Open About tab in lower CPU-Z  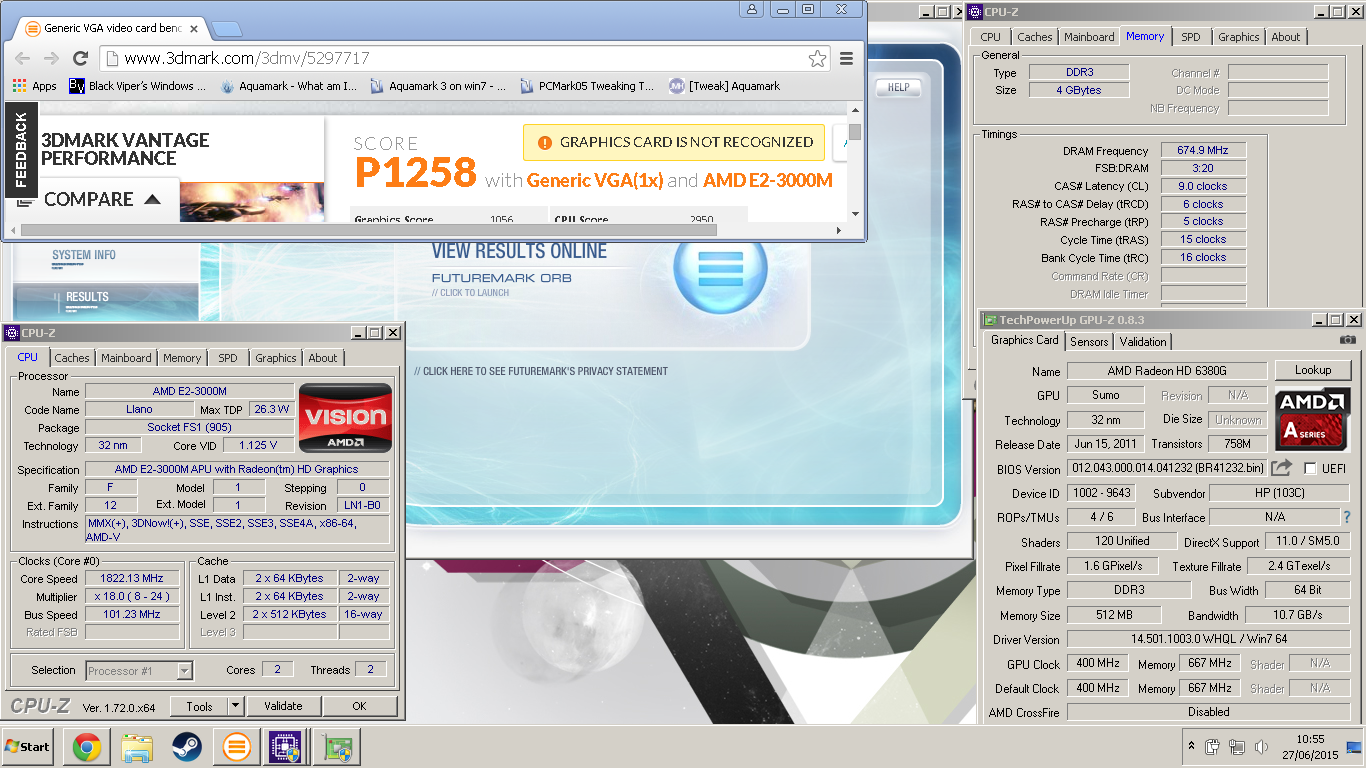click(x=323, y=357)
